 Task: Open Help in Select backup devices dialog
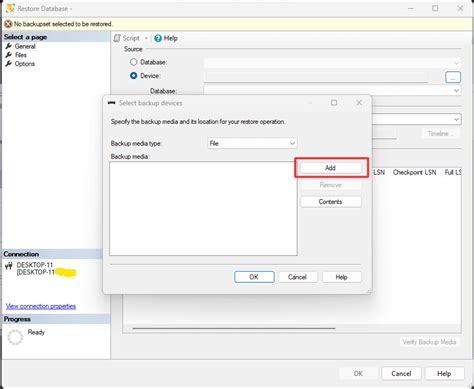pos(341,277)
